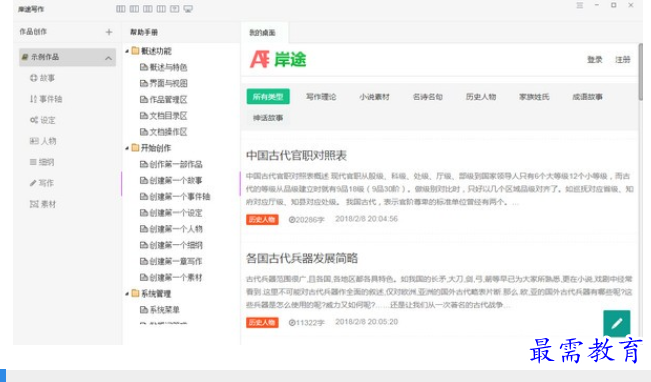This screenshot has width=651, height=382.
Task: Select the 所有类型 category filter
Action: 268,97
